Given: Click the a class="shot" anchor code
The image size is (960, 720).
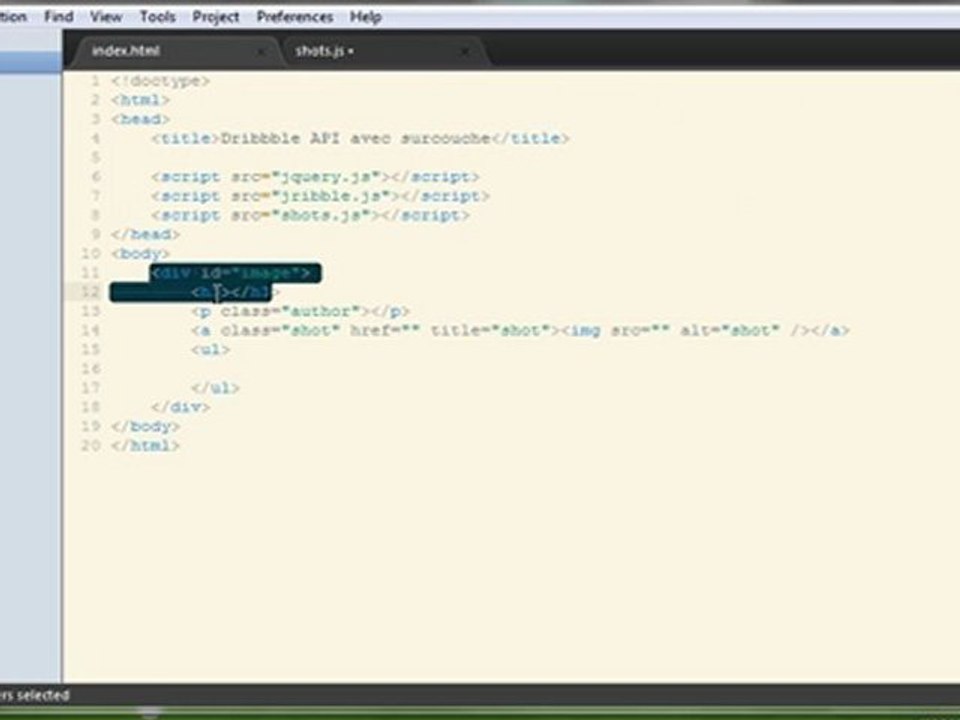Looking at the screenshot, I should tap(376, 331).
